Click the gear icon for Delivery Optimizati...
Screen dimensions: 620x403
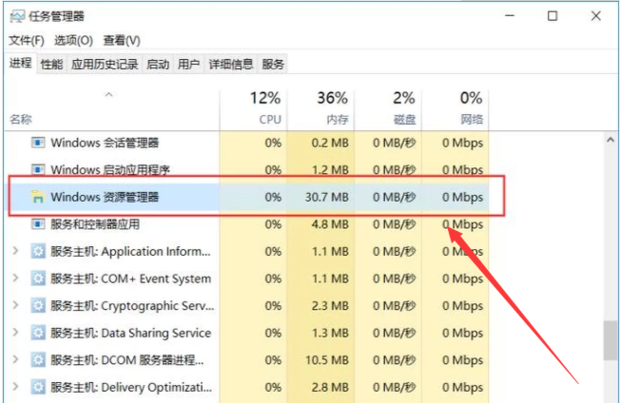tap(38, 387)
